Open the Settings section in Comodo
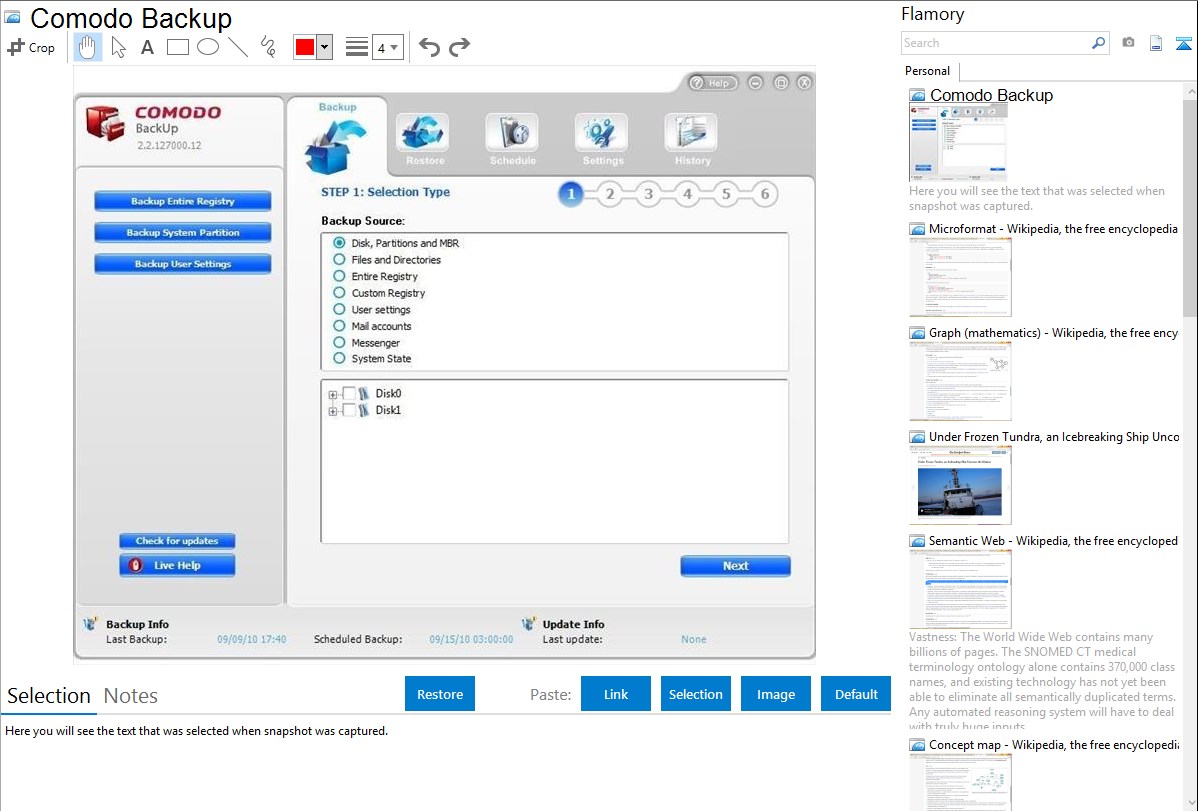The width and height of the screenshot is (1198, 811). coord(602,139)
